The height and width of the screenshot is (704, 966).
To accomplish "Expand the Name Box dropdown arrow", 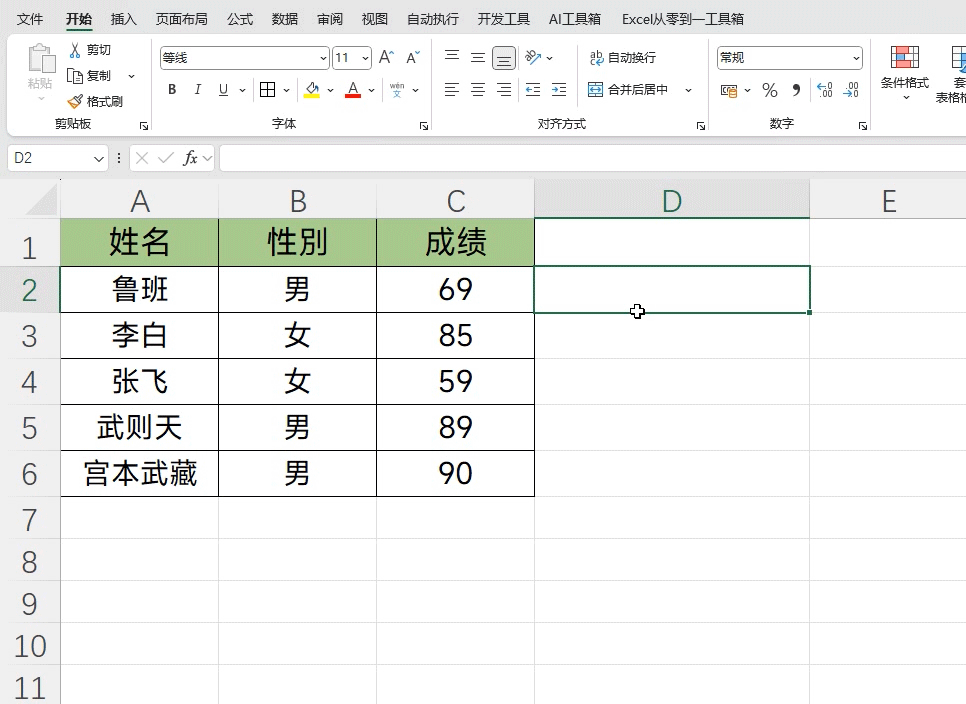I will (99, 159).
